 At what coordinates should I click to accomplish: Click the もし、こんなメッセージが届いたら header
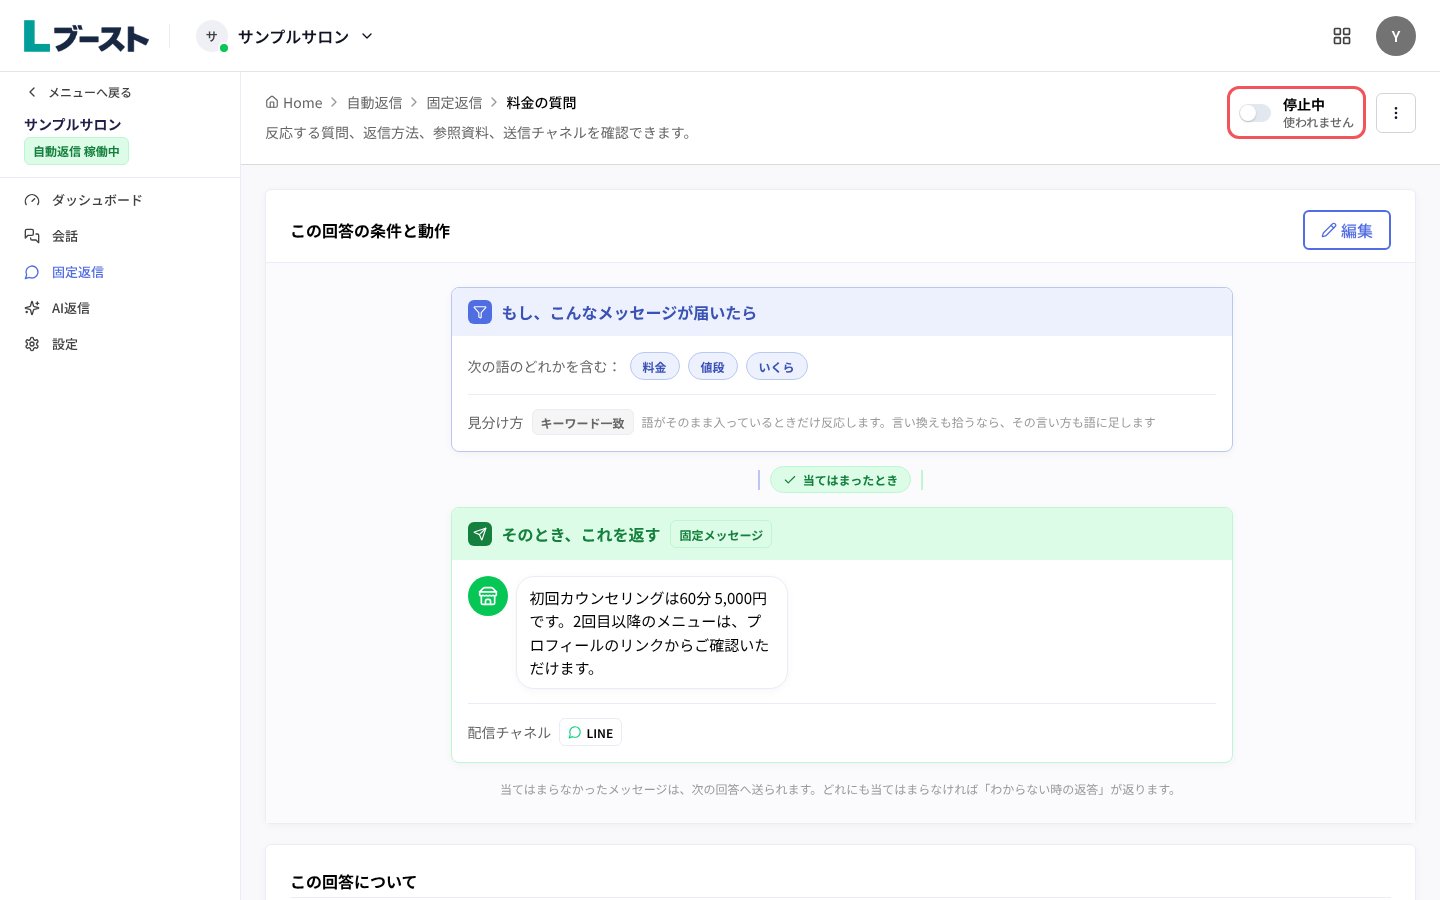[x=842, y=312]
